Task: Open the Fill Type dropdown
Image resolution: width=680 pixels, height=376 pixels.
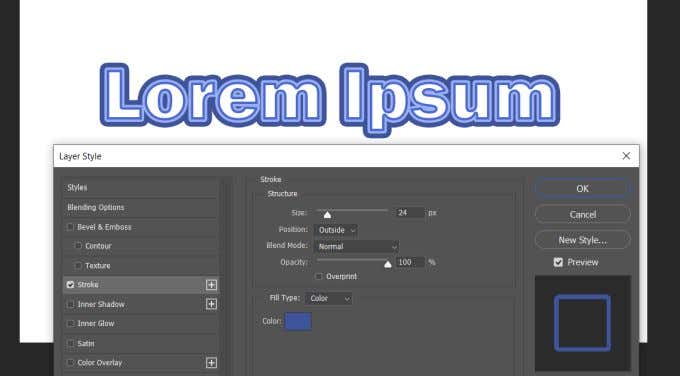Action: pos(329,298)
